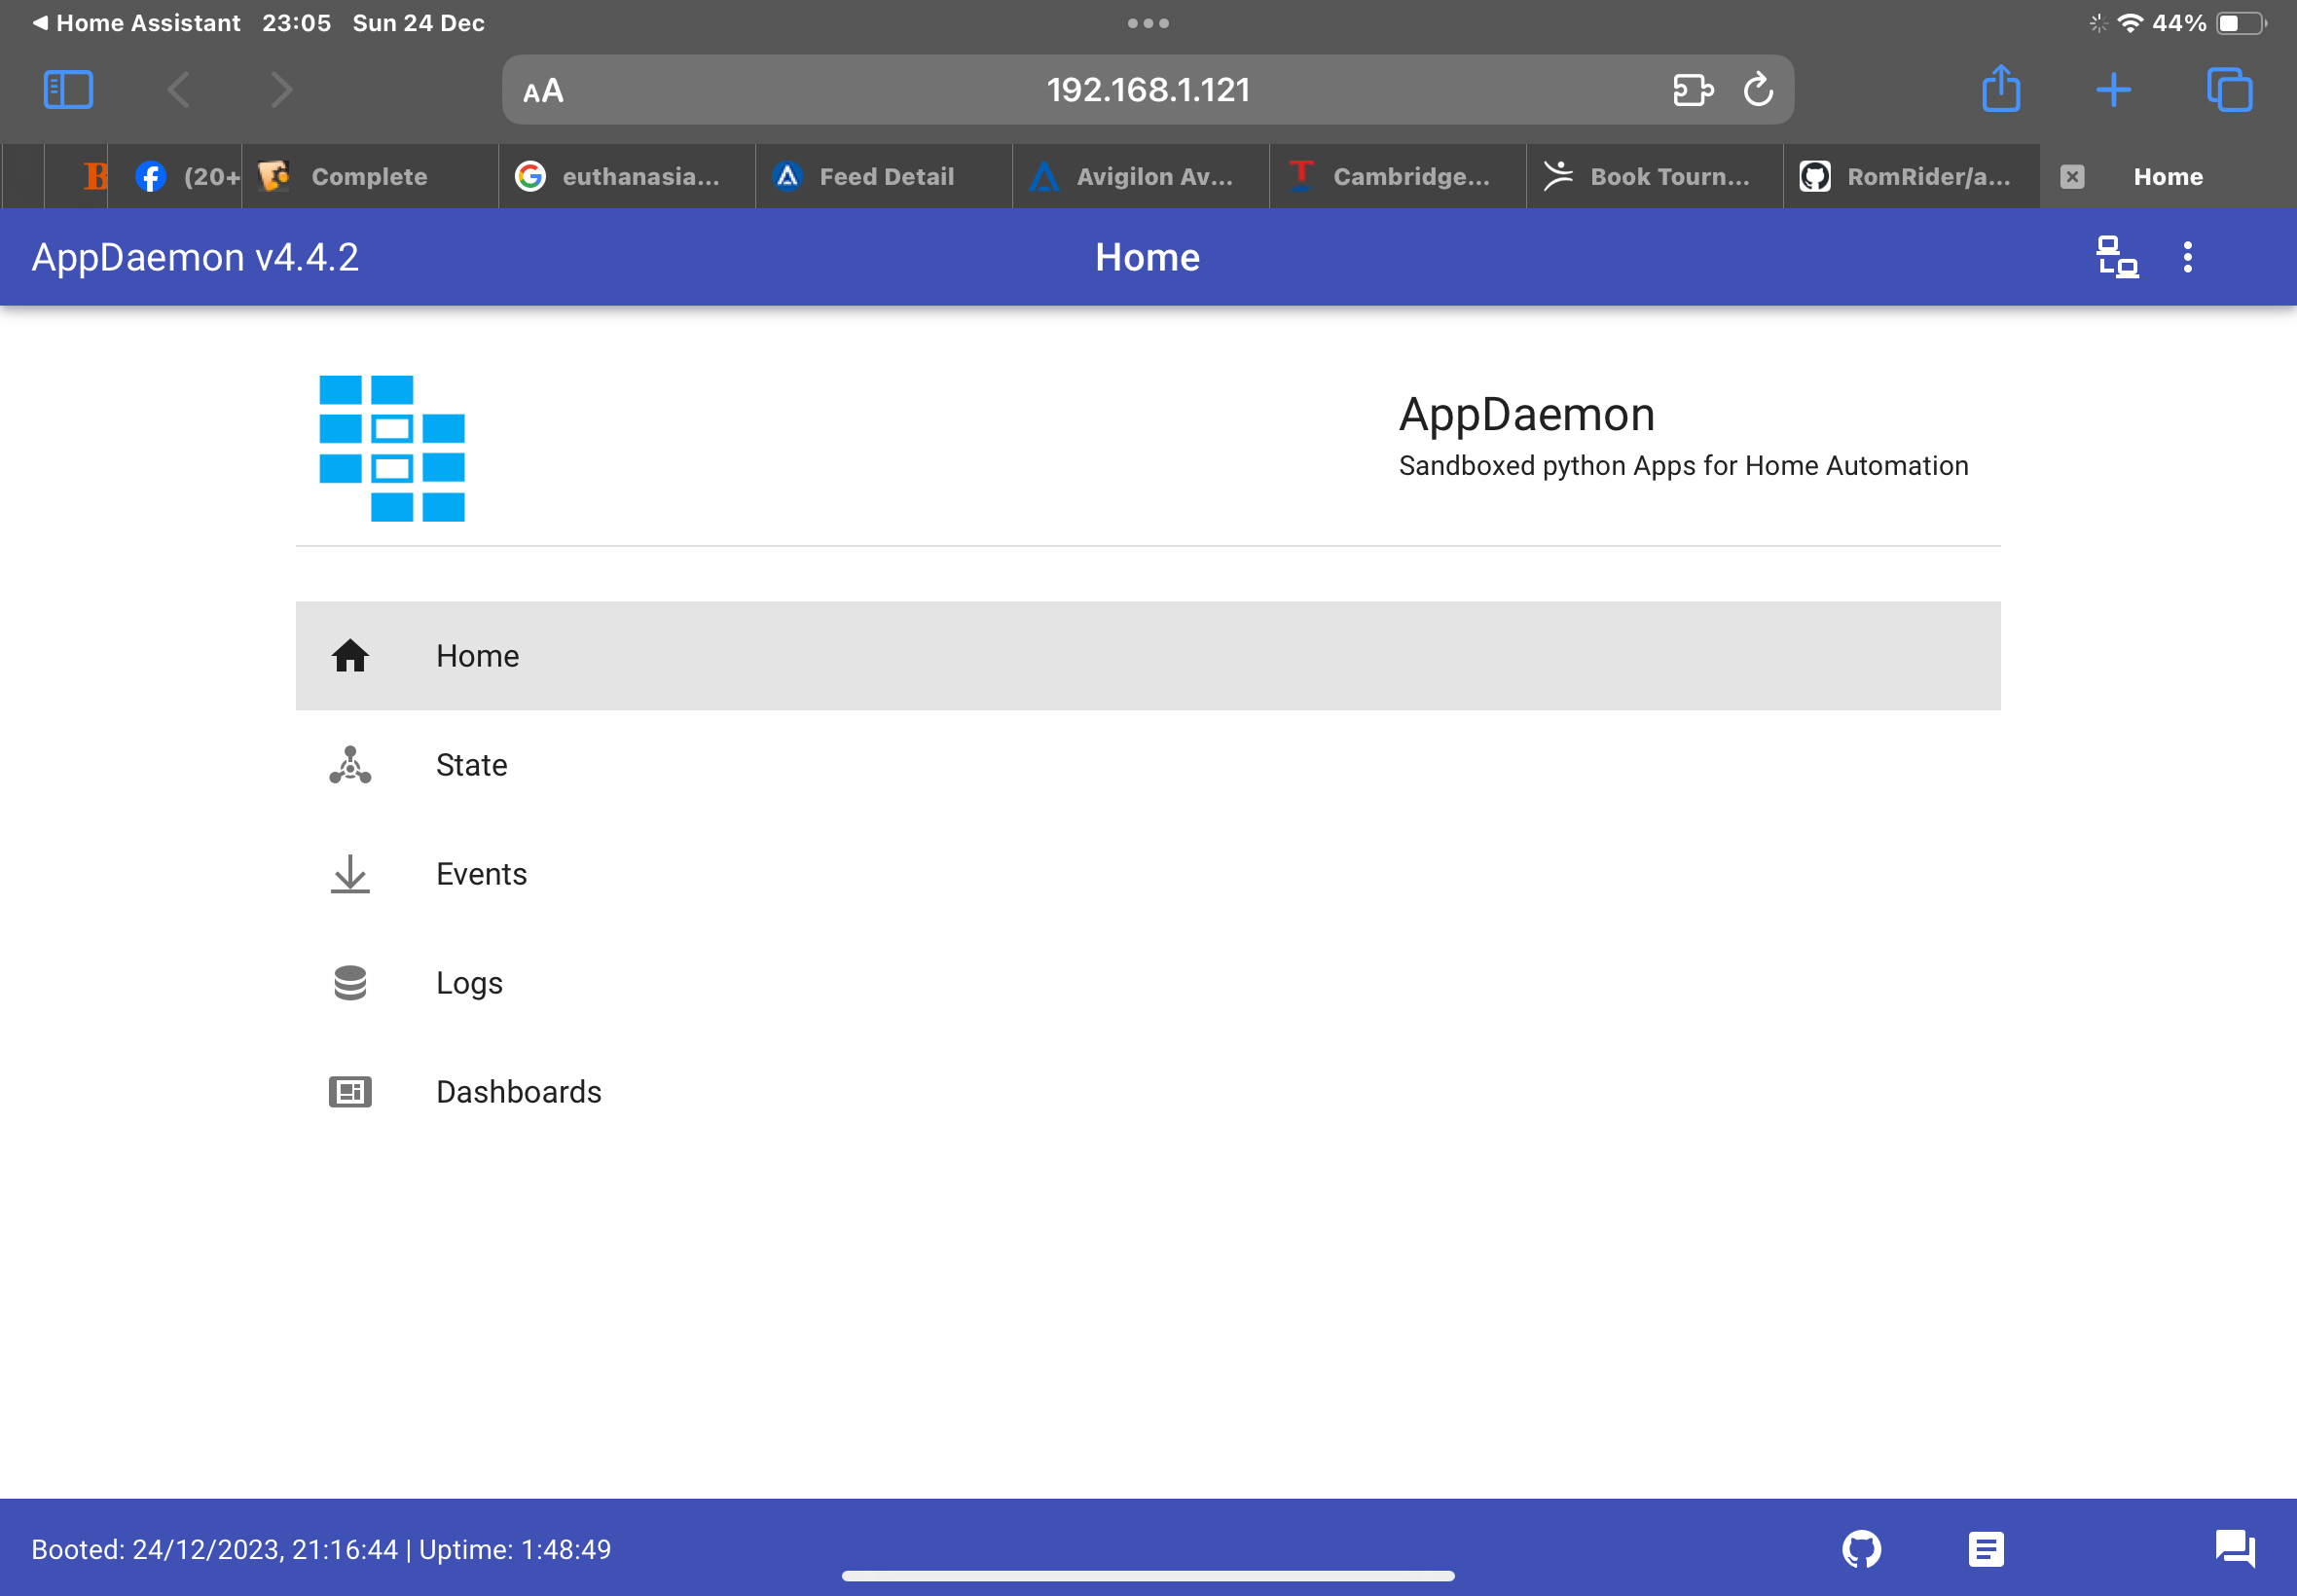
Task: Click the AppDaemon heading text
Action: pos(1526,413)
